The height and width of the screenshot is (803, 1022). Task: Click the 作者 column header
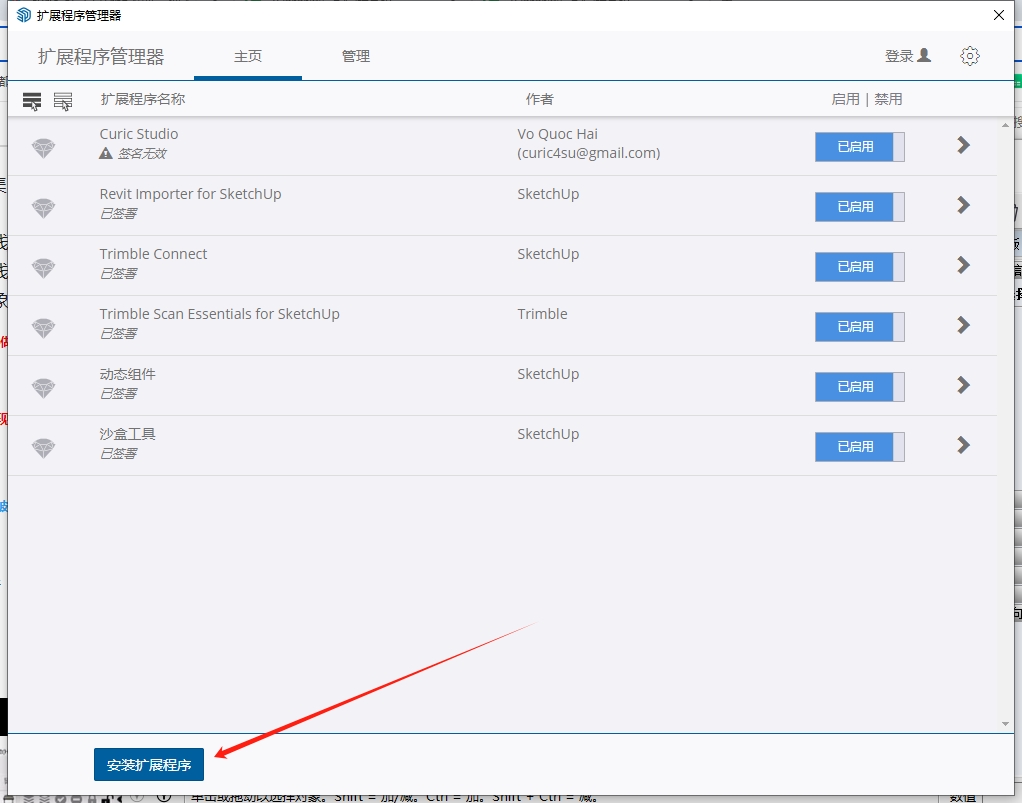click(x=540, y=99)
